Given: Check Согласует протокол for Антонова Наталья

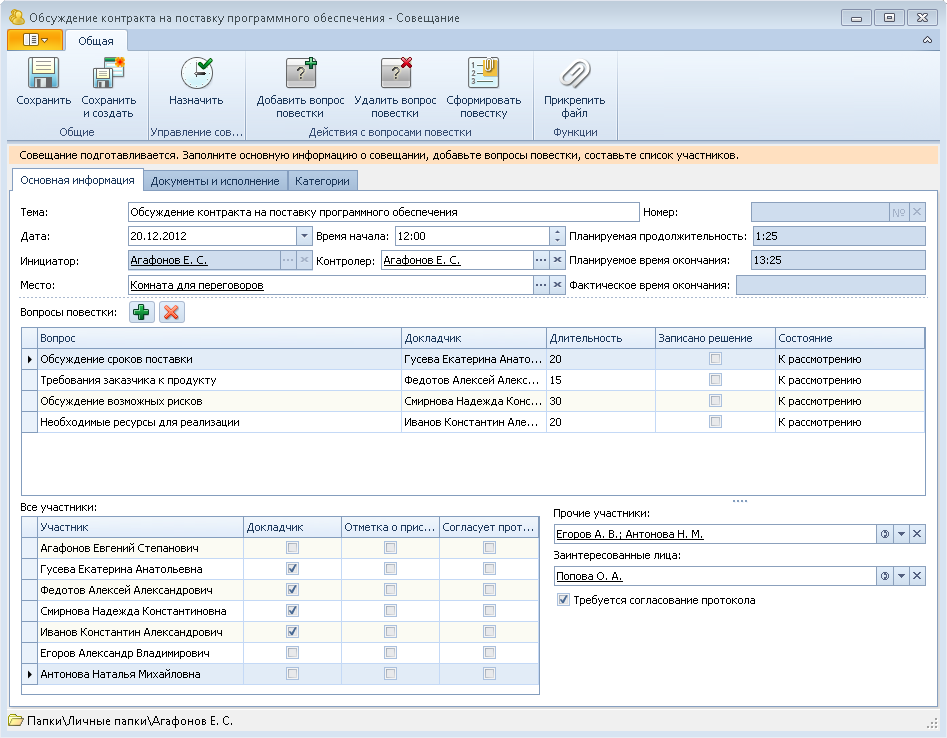Looking at the screenshot, I should (489, 674).
